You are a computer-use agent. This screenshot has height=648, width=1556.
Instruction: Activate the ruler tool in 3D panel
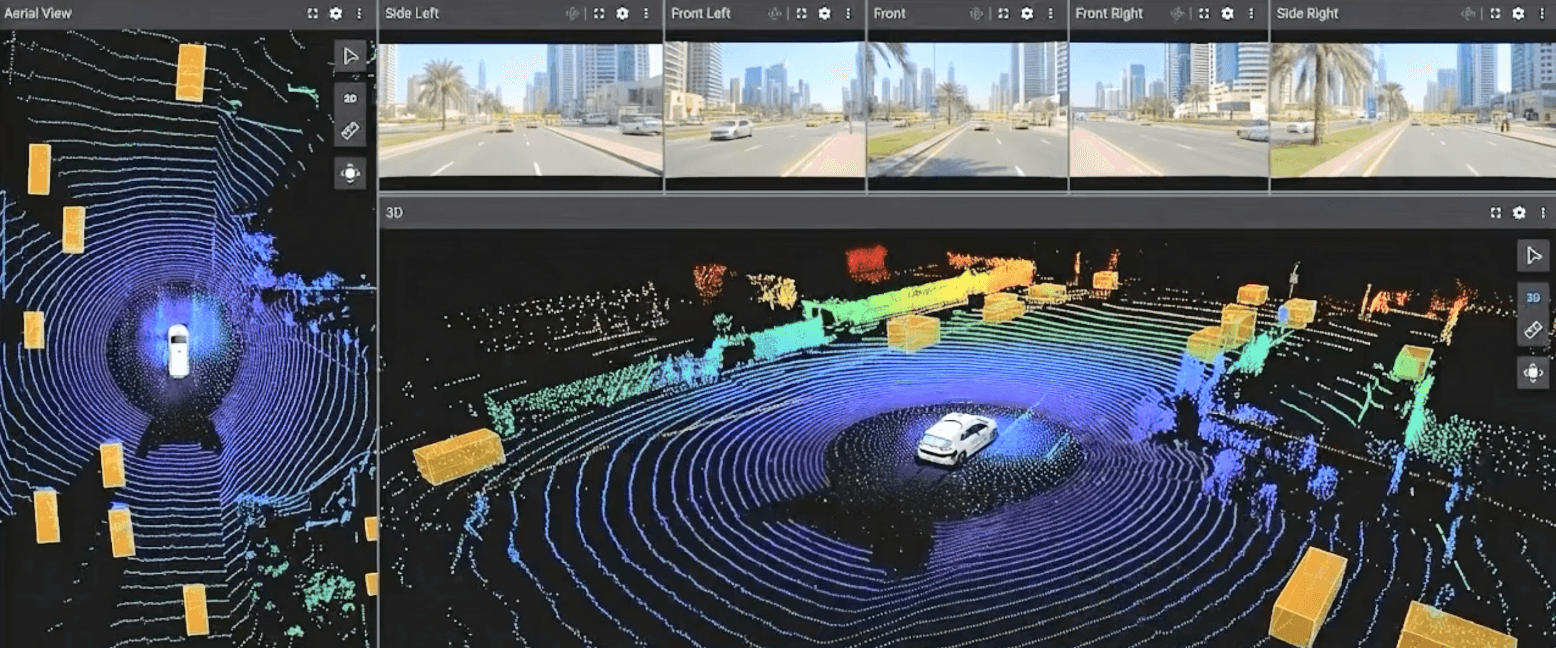pyautogui.click(x=1533, y=330)
